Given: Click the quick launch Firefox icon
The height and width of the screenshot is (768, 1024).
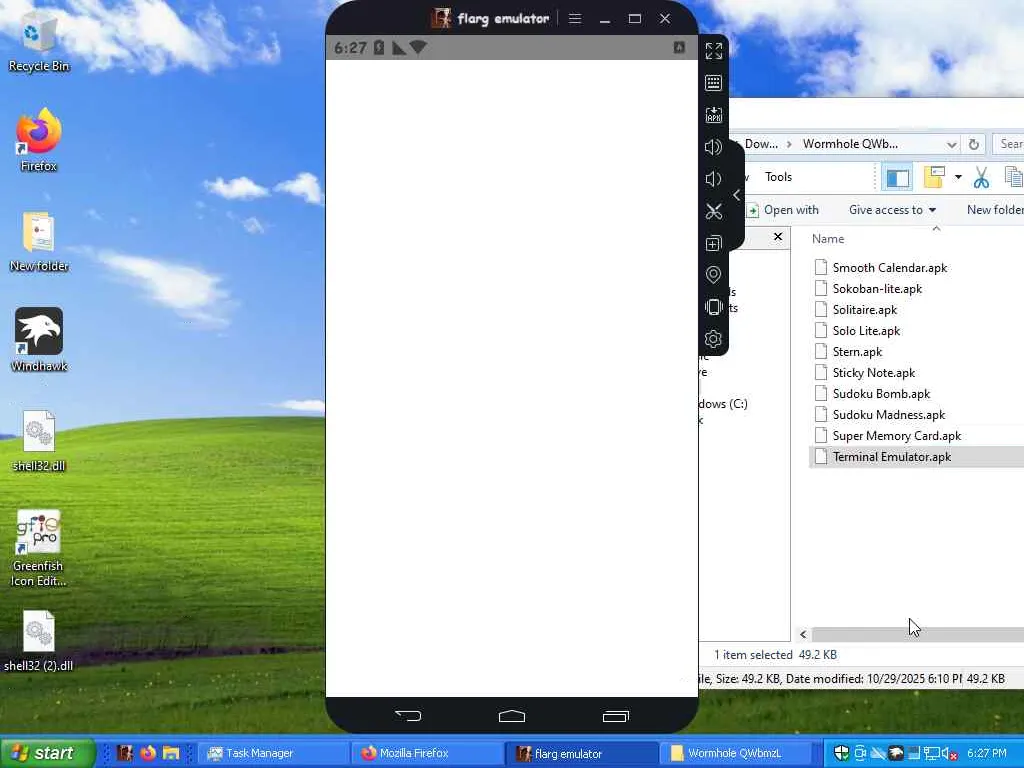Looking at the screenshot, I should (x=148, y=753).
